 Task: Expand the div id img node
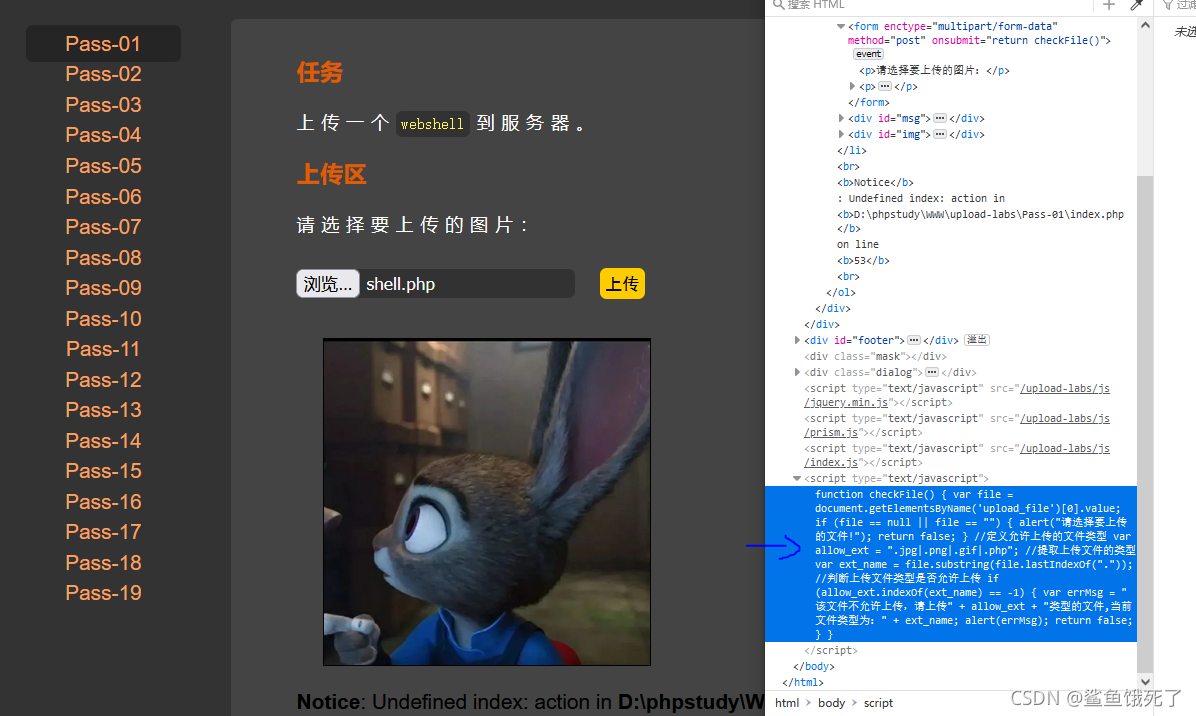pyautogui.click(x=841, y=134)
